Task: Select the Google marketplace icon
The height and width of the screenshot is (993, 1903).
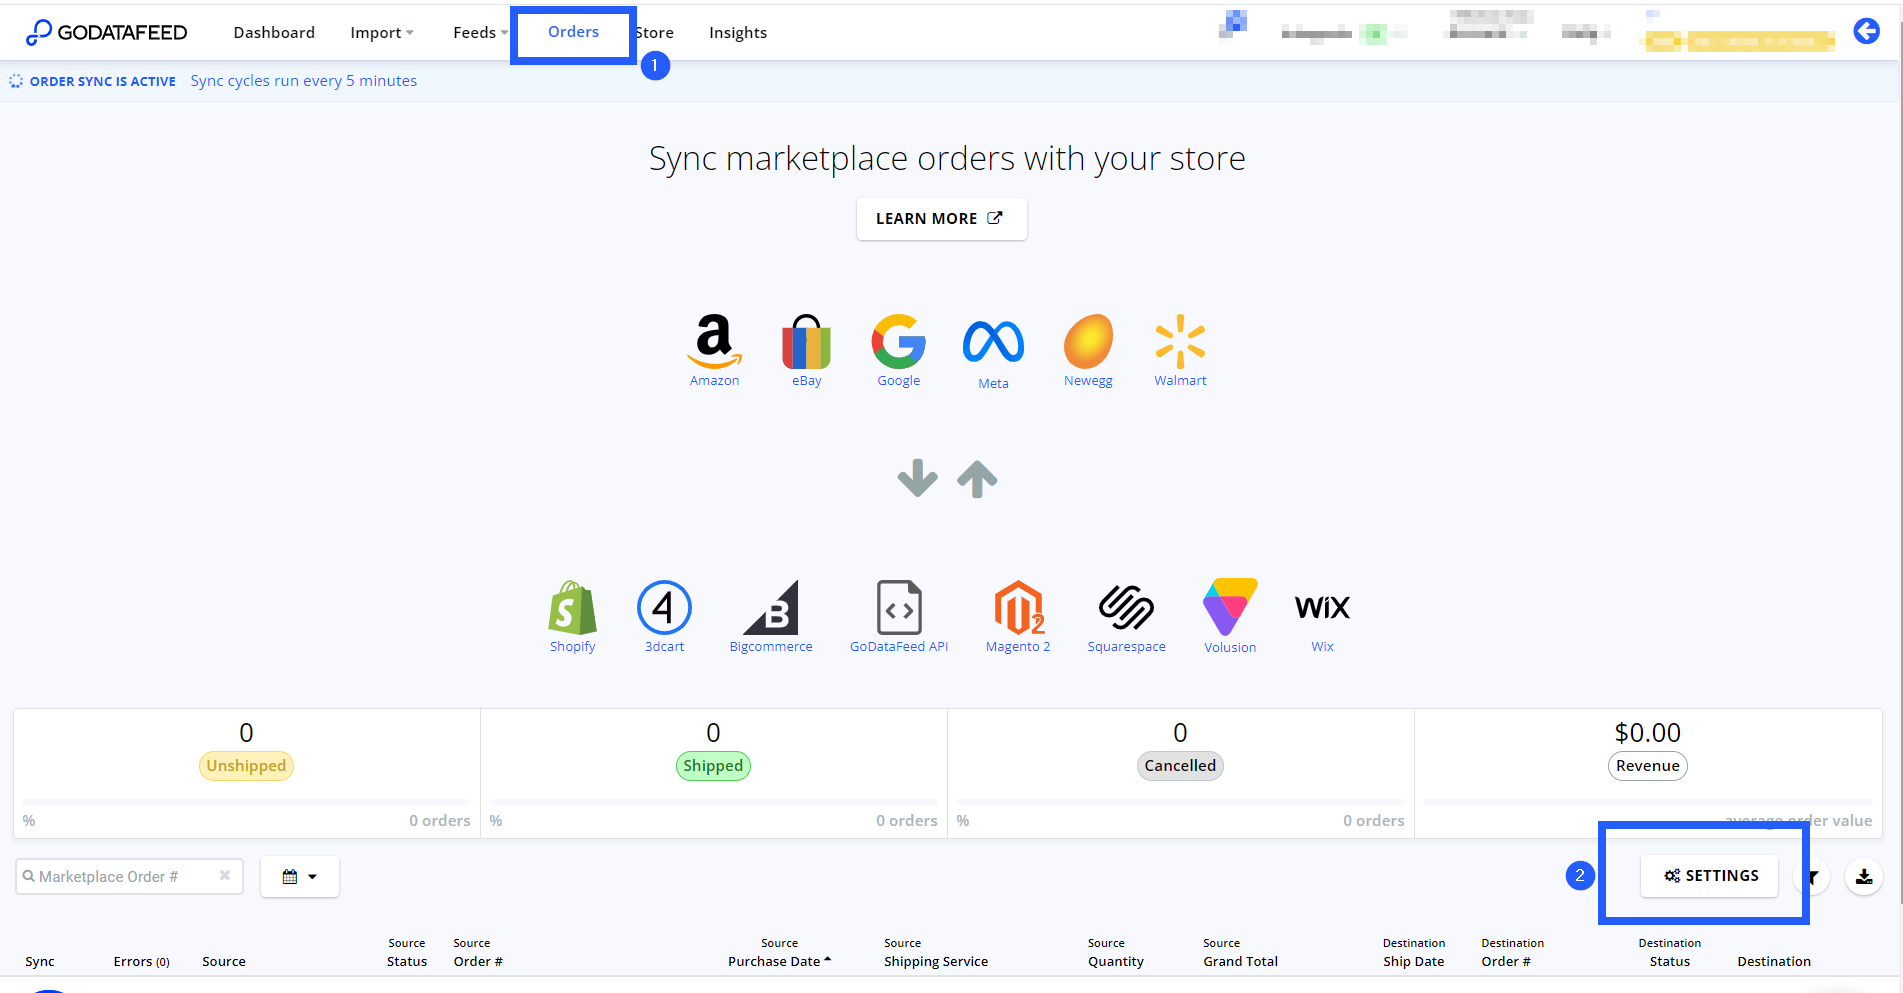Action: (898, 341)
